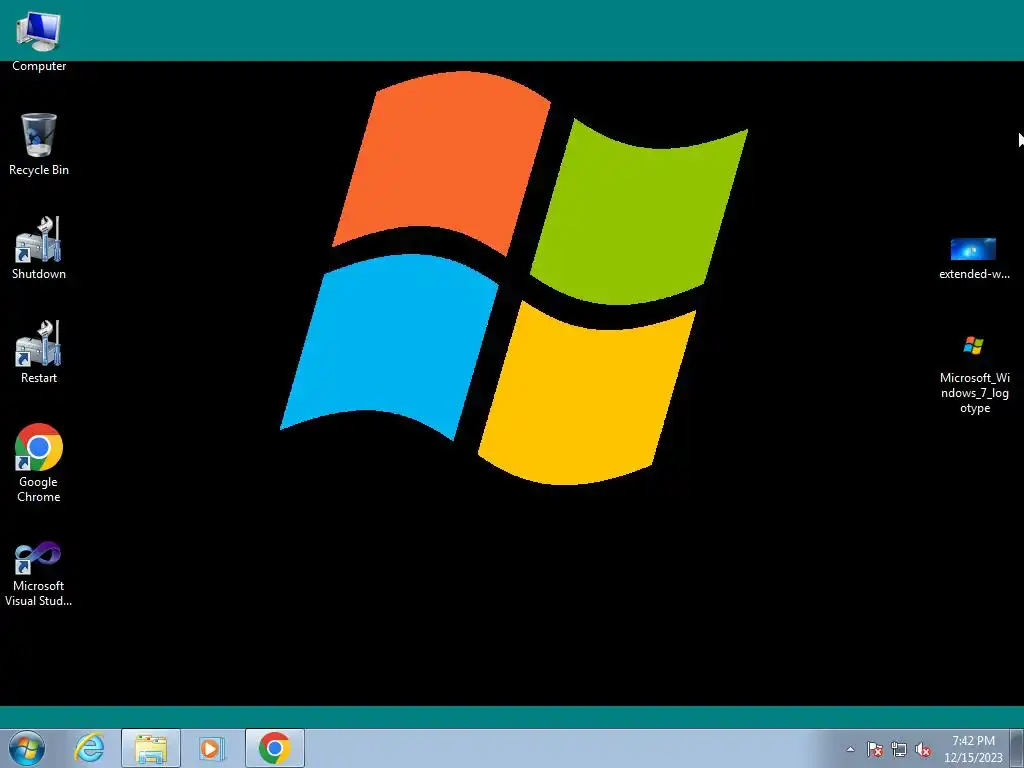Select the extended-w... image file

point(974,259)
